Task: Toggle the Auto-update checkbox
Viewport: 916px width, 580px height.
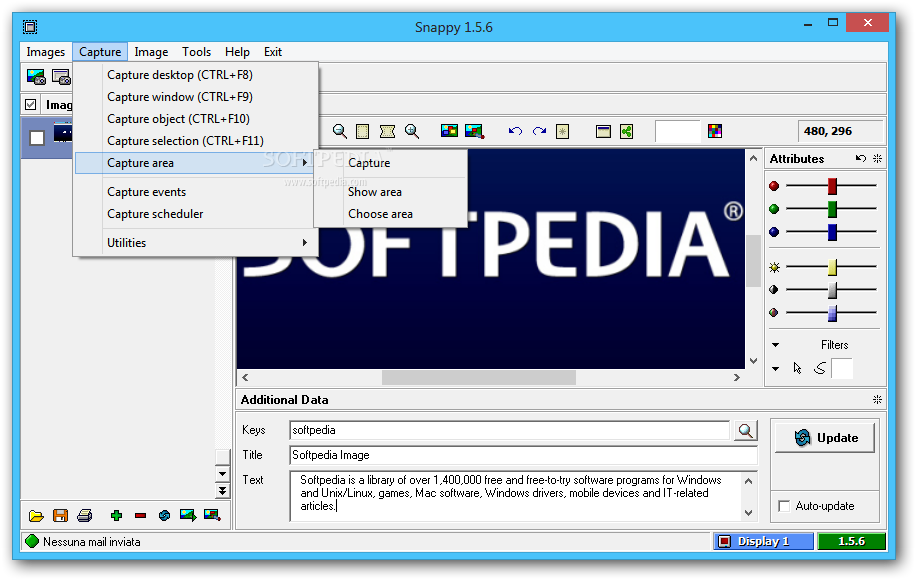Action: tap(785, 506)
